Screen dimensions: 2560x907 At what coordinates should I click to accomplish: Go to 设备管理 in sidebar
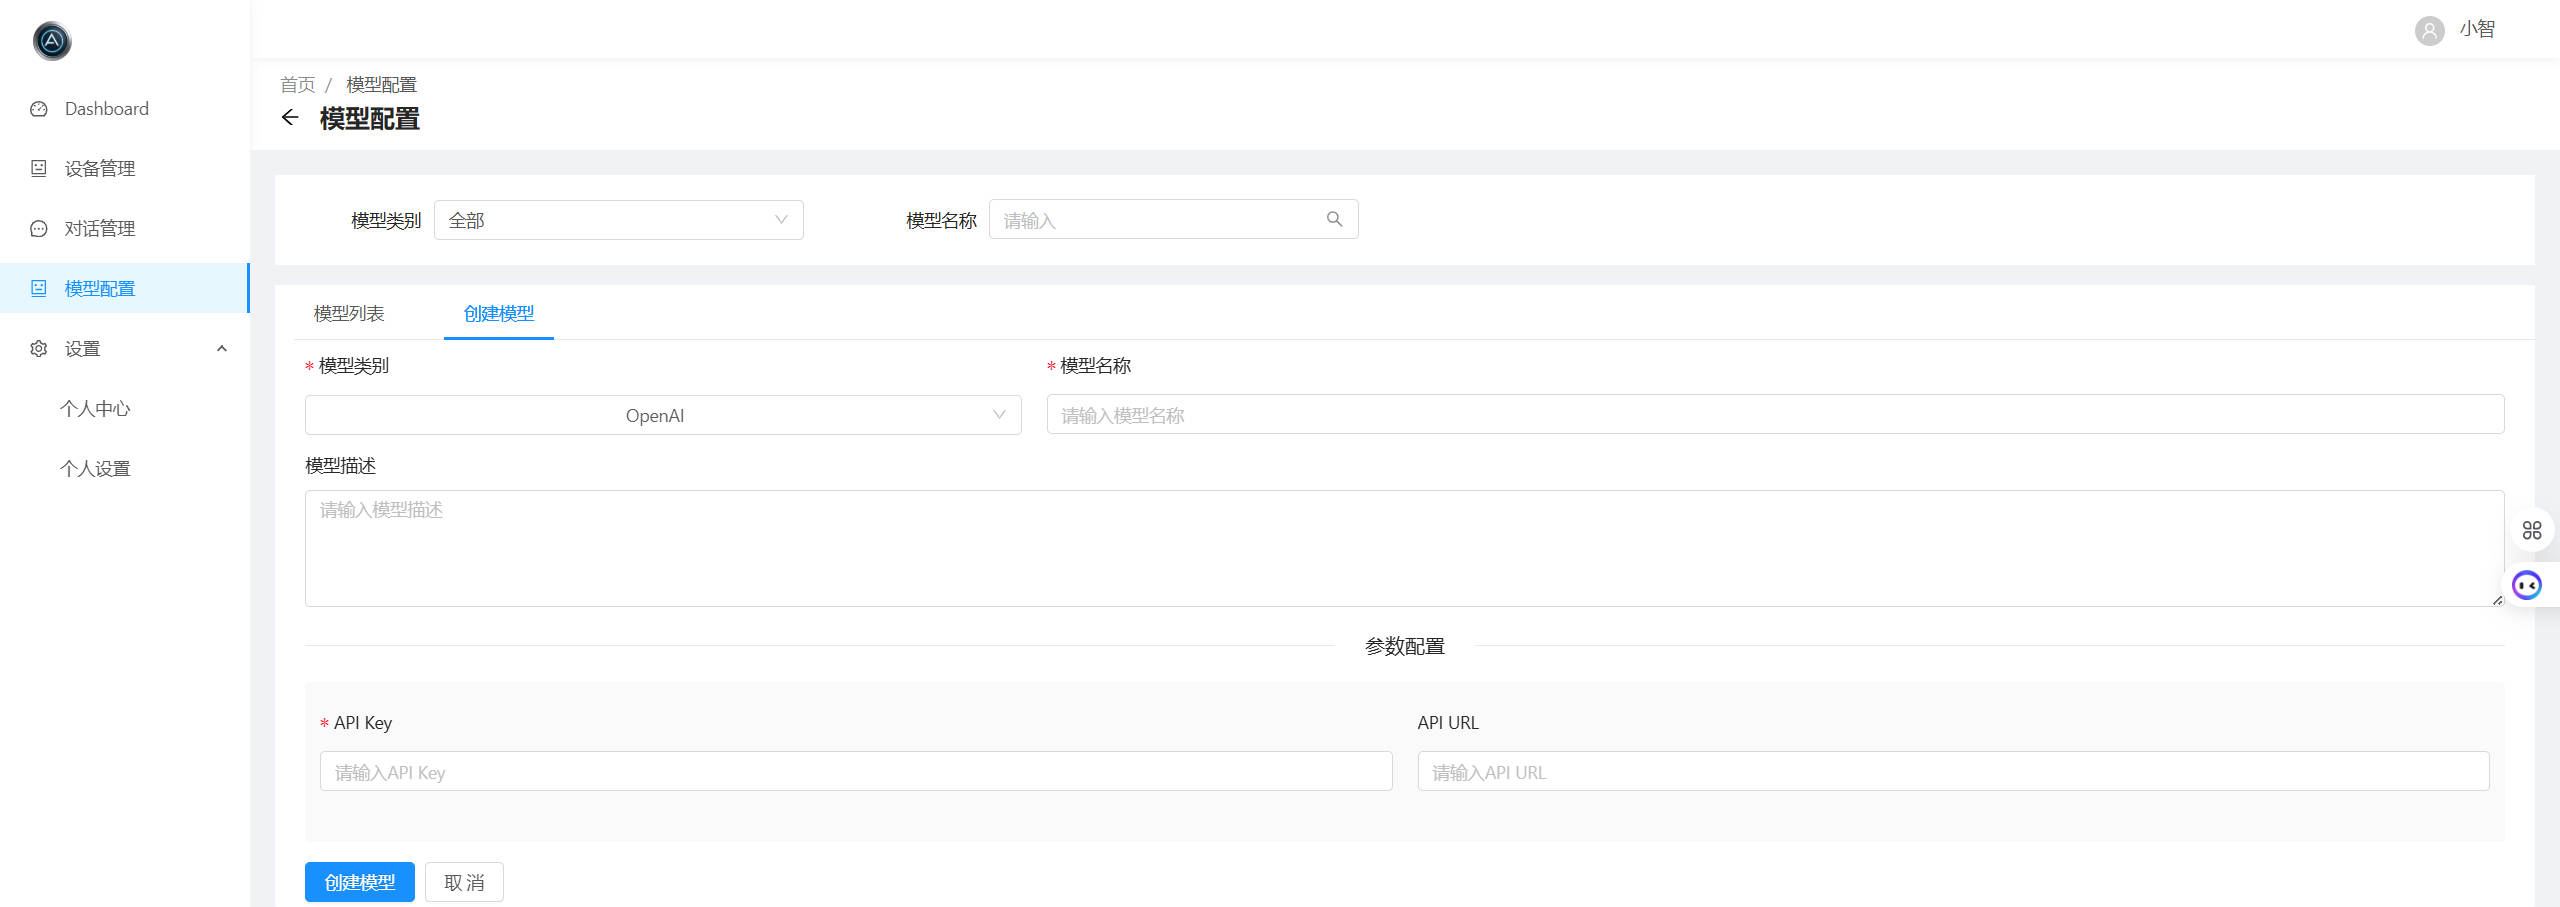(x=99, y=169)
